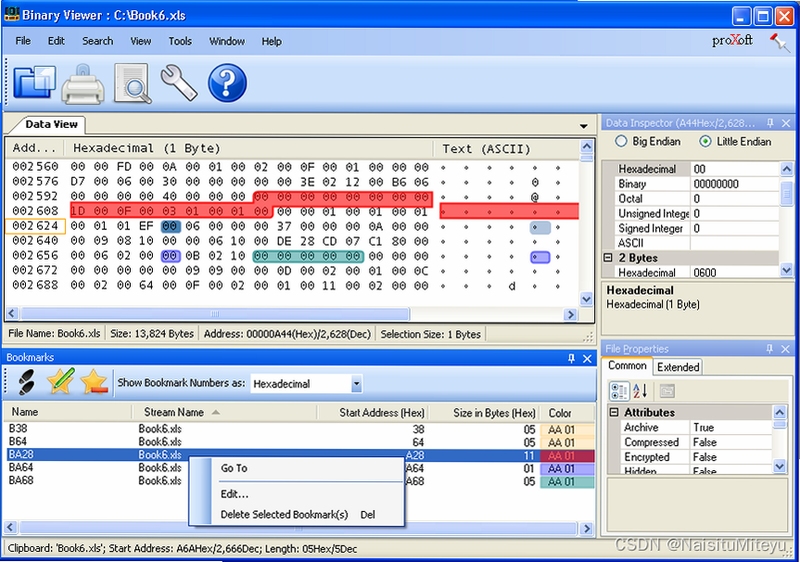800x562 pixels.
Task: Select the Little Endian radio button
Action: [x=705, y=142]
